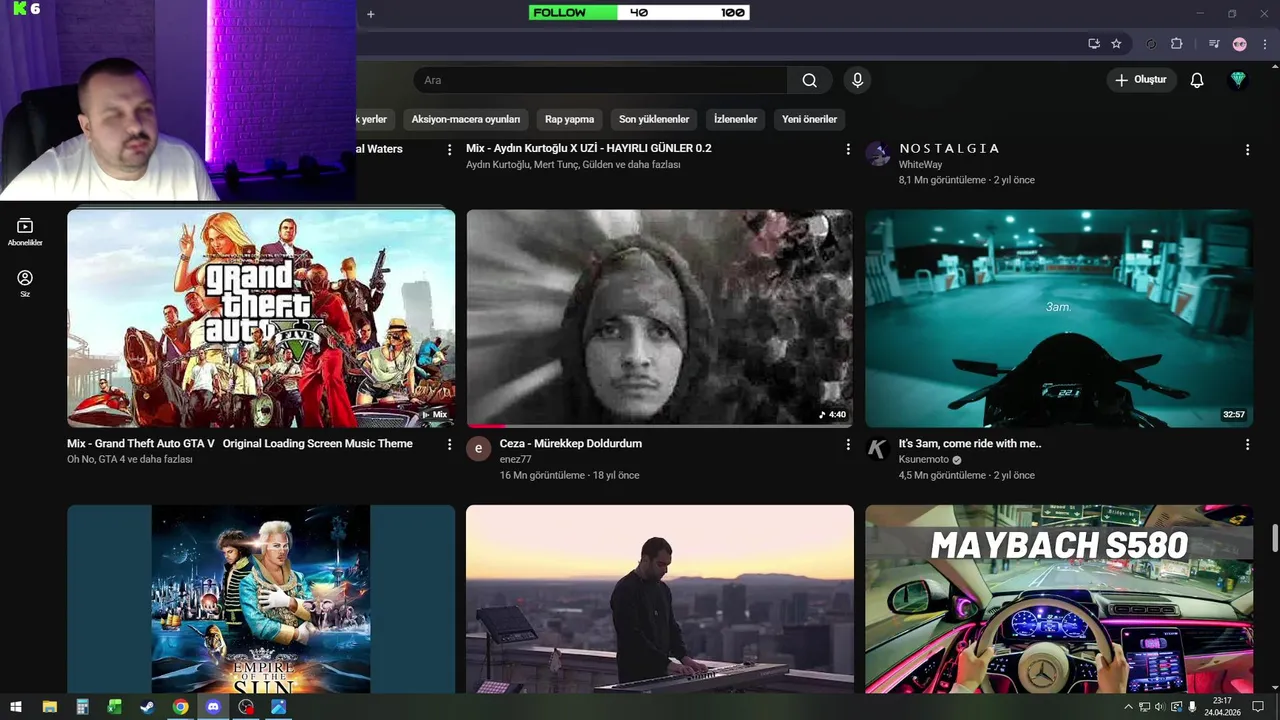This screenshot has height=720, width=1280.
Task: Open the enez77 channel avatar
Action: pyautogui.click(x=478, y=448)
